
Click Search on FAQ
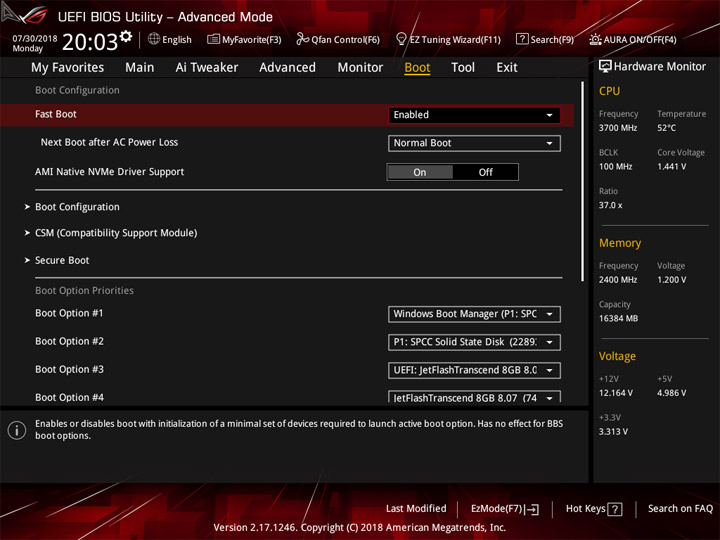pyautogui.click(x=681, y=509)
